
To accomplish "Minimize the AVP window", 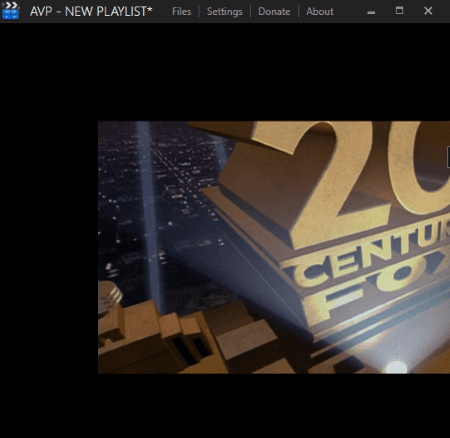I will 371,12.
